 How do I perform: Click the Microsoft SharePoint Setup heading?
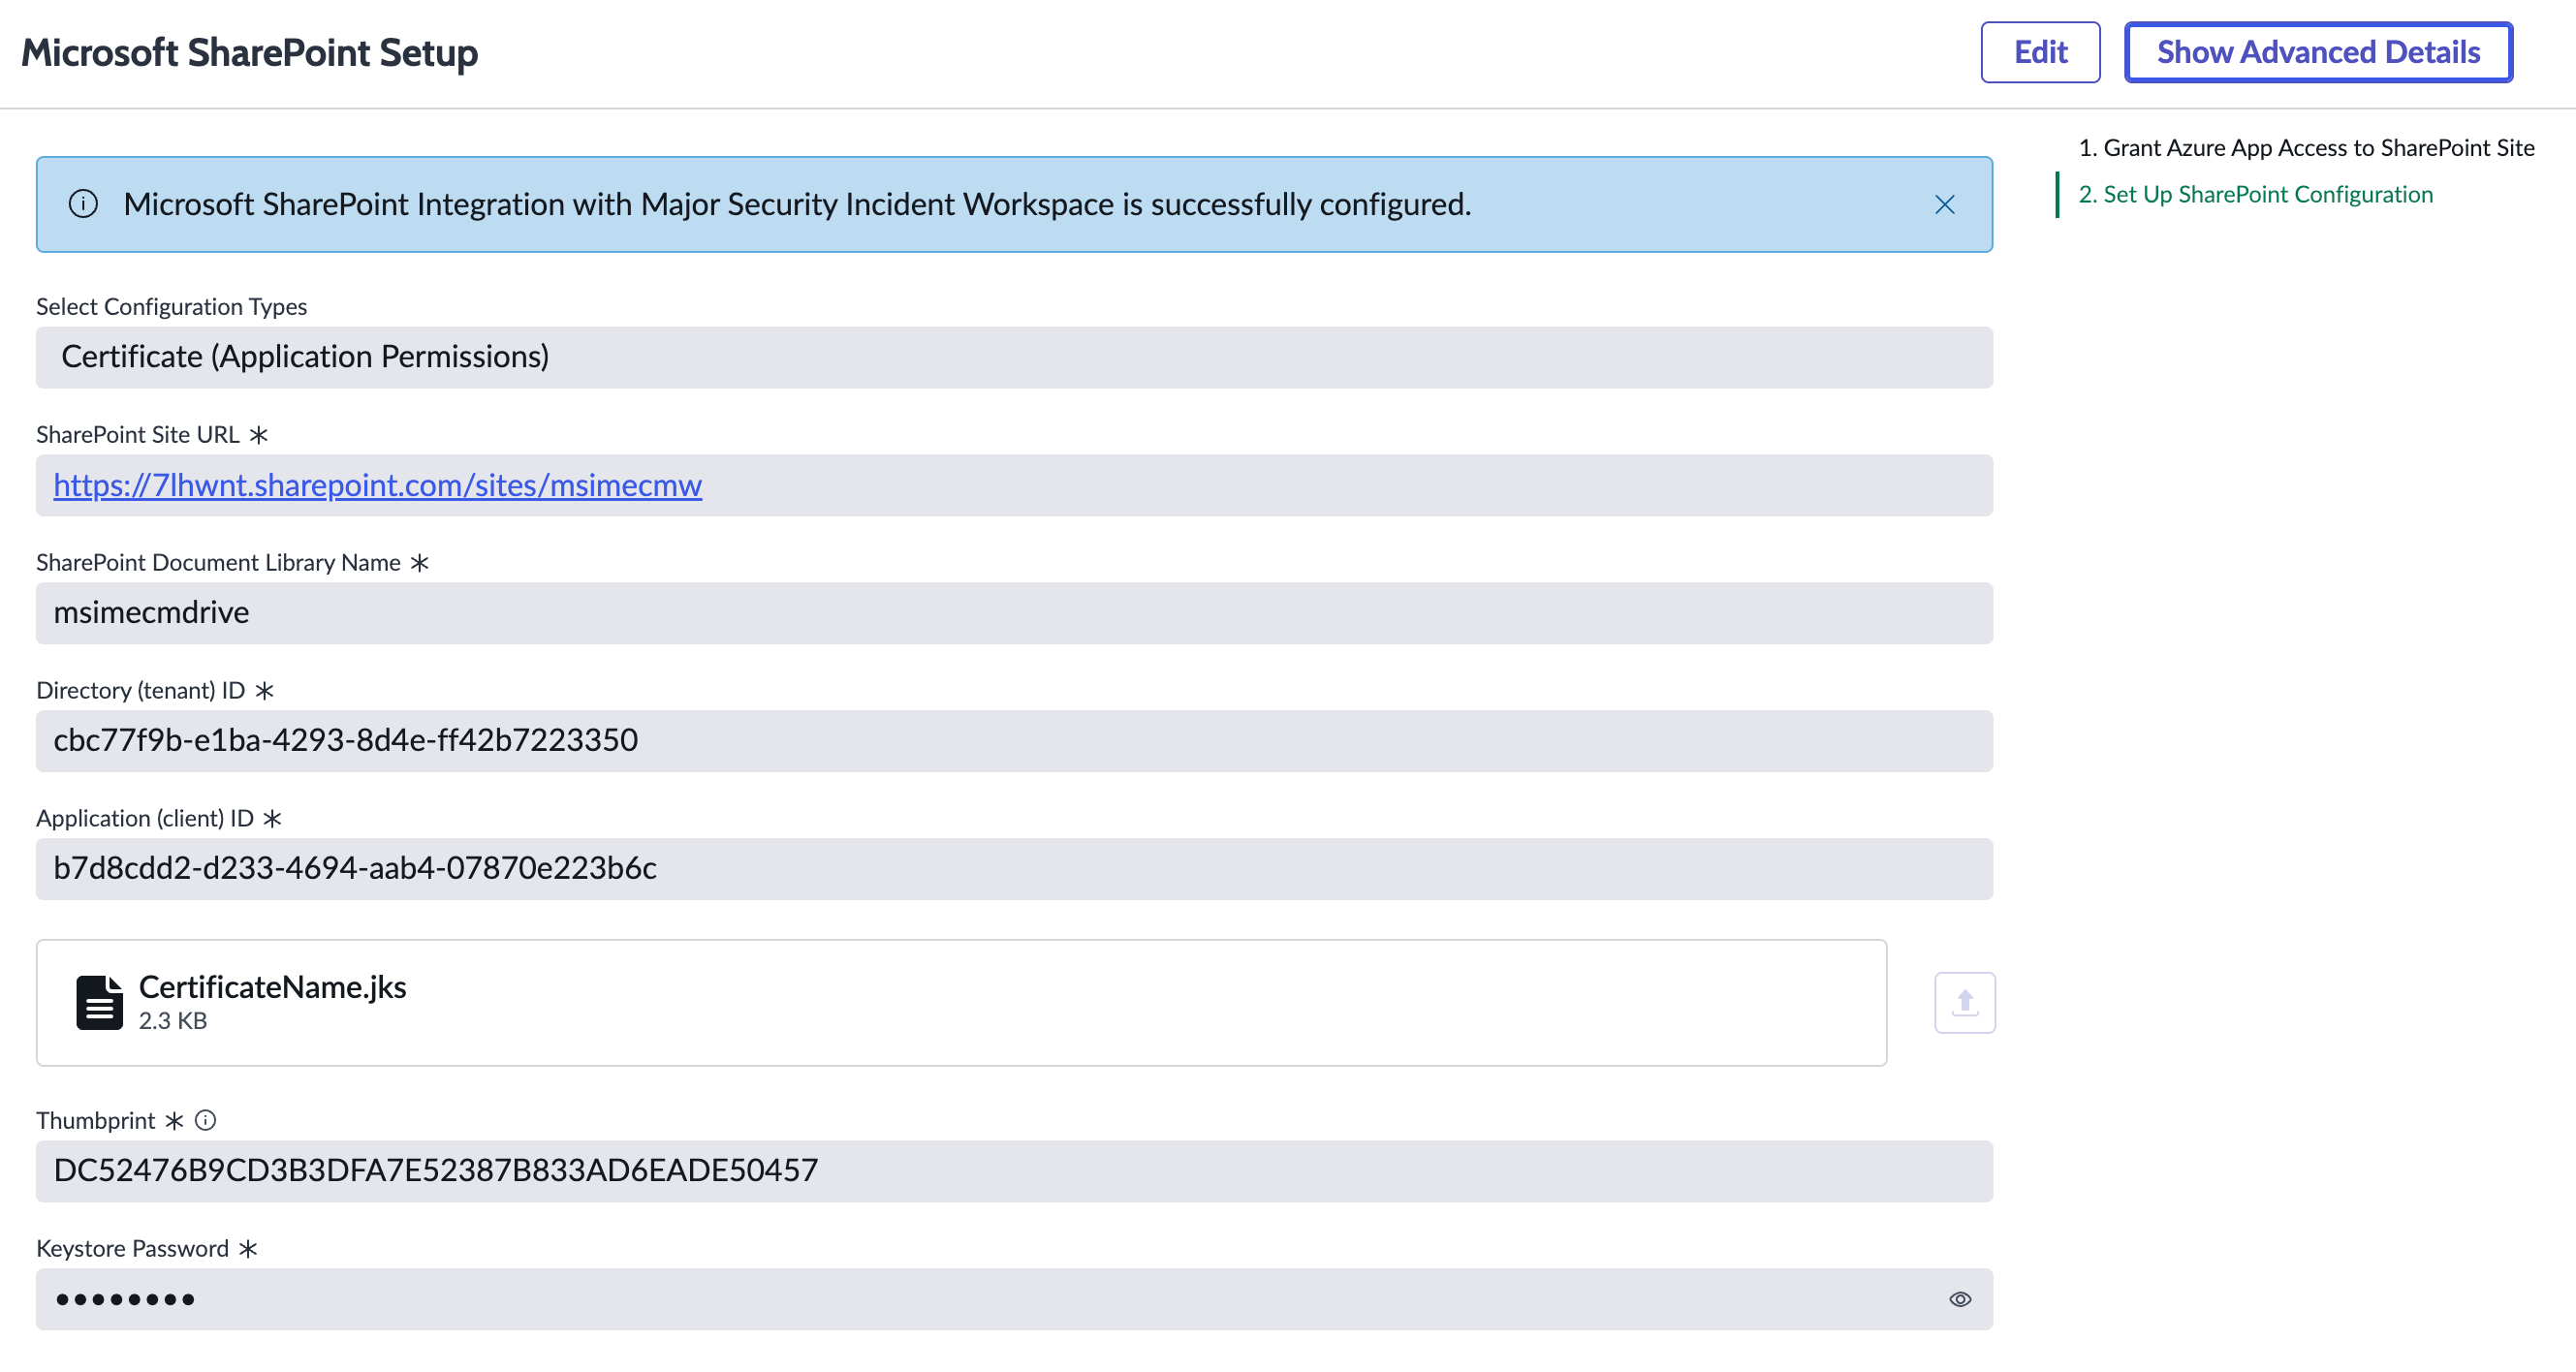(249, 52)
